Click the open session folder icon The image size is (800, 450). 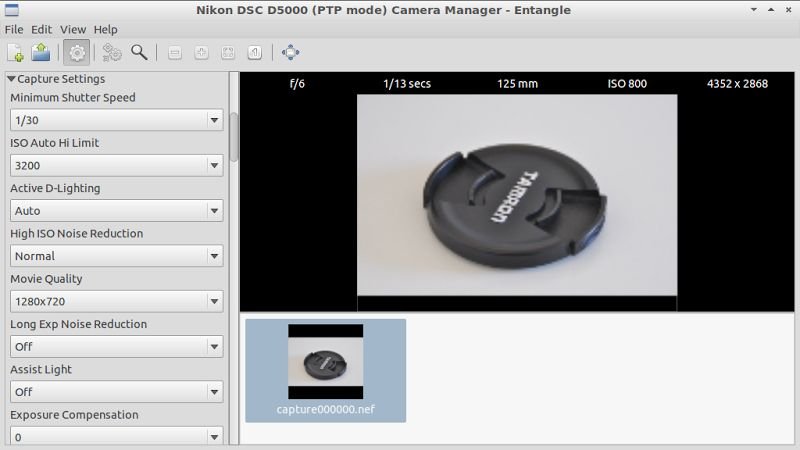(x=41, y=52)
